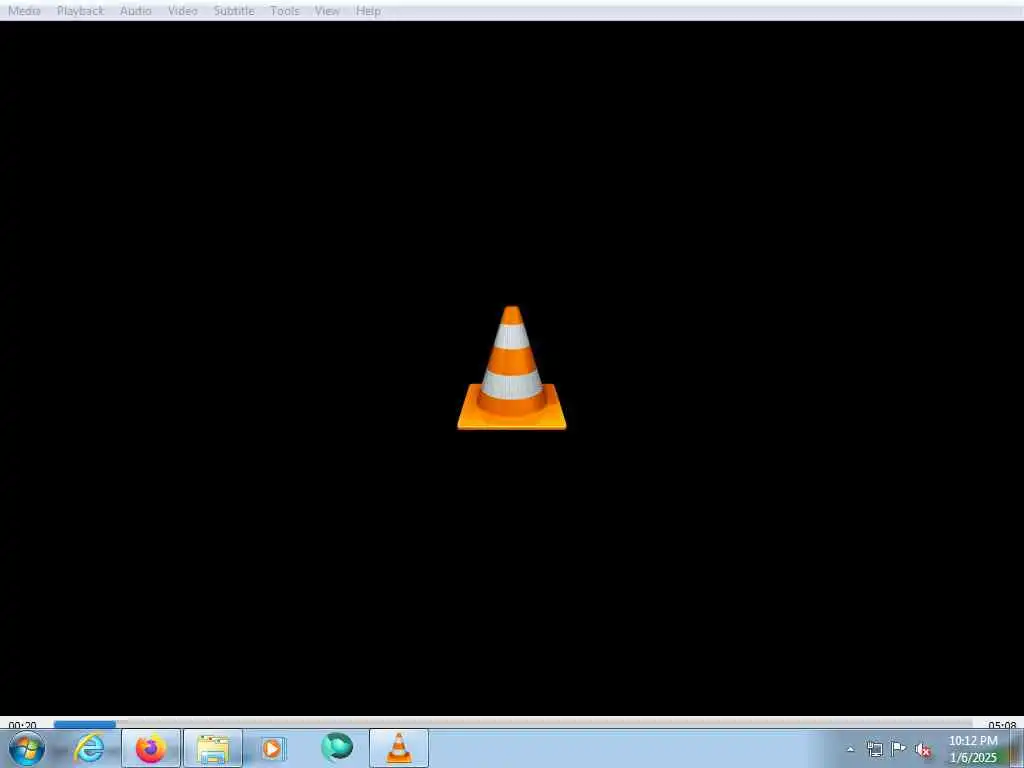The image size is (1024, 768).
Task: Open the View menu
Action: (327, 11)
